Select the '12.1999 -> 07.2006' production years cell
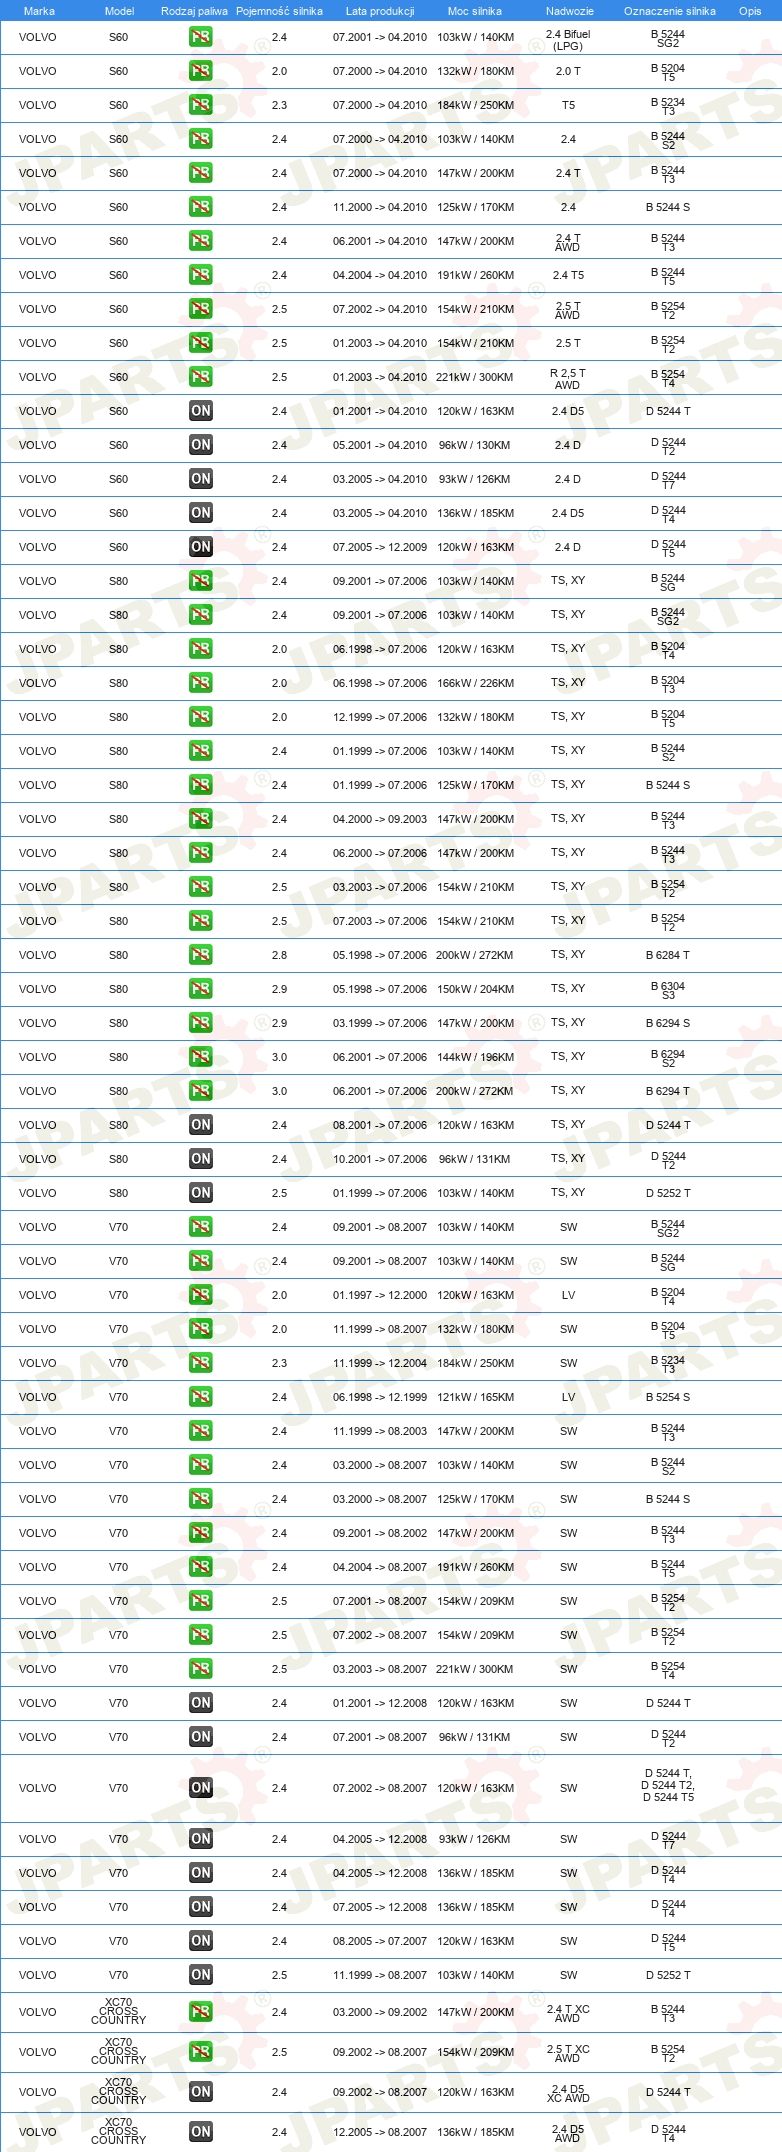 380,717
